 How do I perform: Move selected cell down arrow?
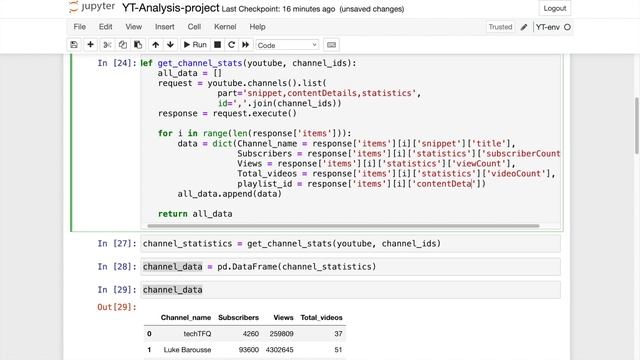[x=171, y=45]
